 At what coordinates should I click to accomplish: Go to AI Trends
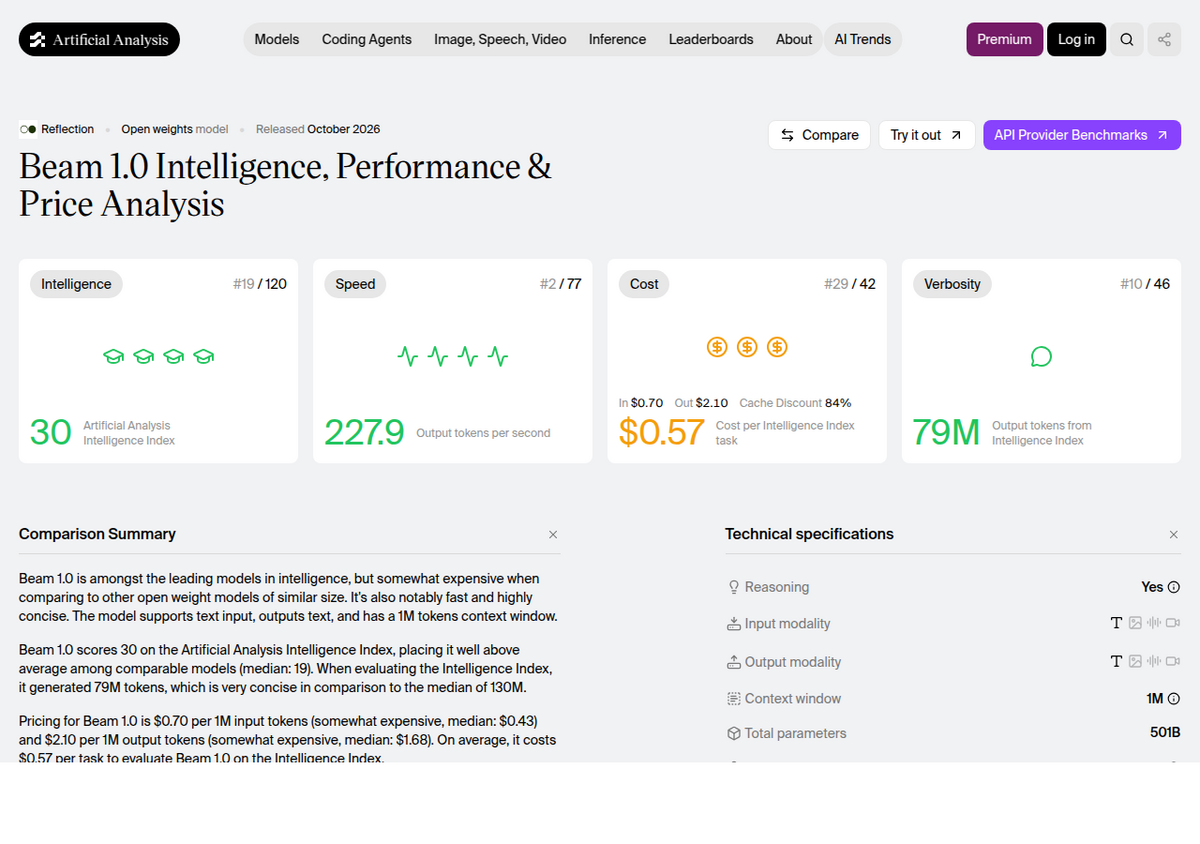(863, 40)
